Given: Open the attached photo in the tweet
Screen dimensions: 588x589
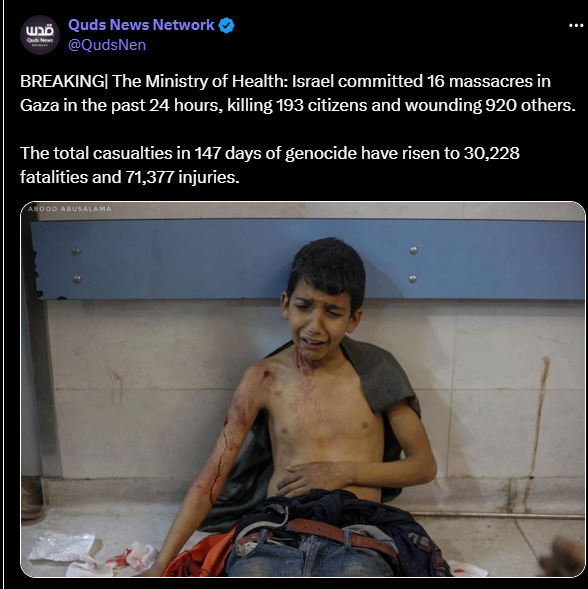Looking at the screenshot, I should pos(303,390).
